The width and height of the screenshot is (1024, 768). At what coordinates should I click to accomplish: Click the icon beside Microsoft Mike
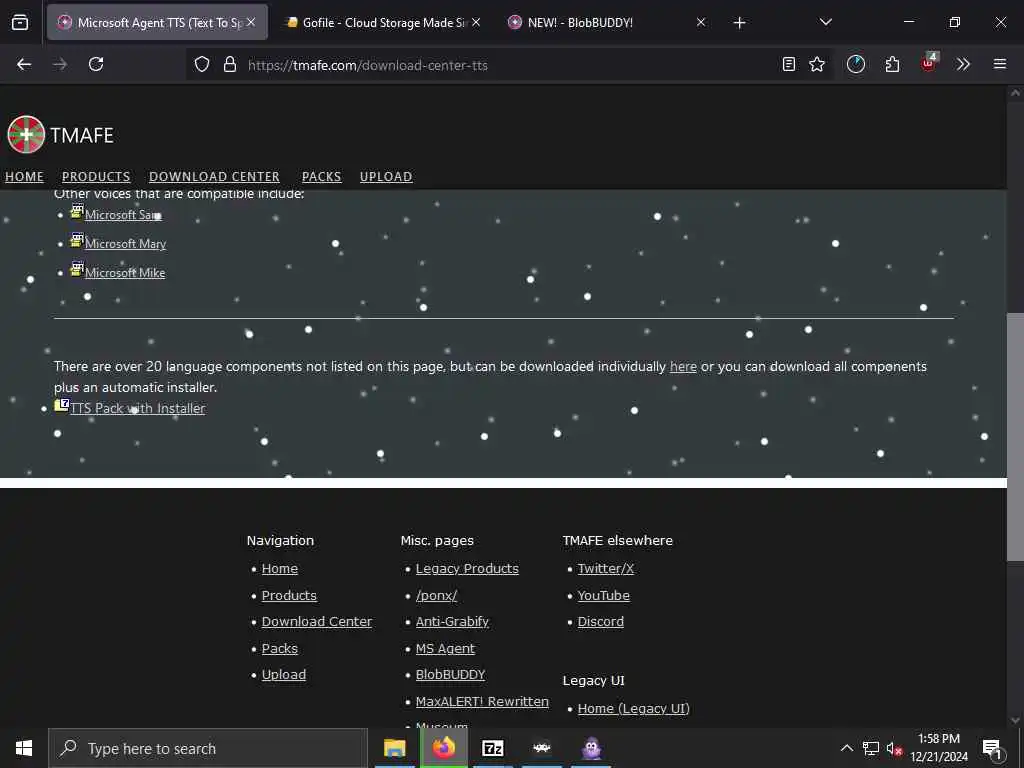tap(77, 268)
